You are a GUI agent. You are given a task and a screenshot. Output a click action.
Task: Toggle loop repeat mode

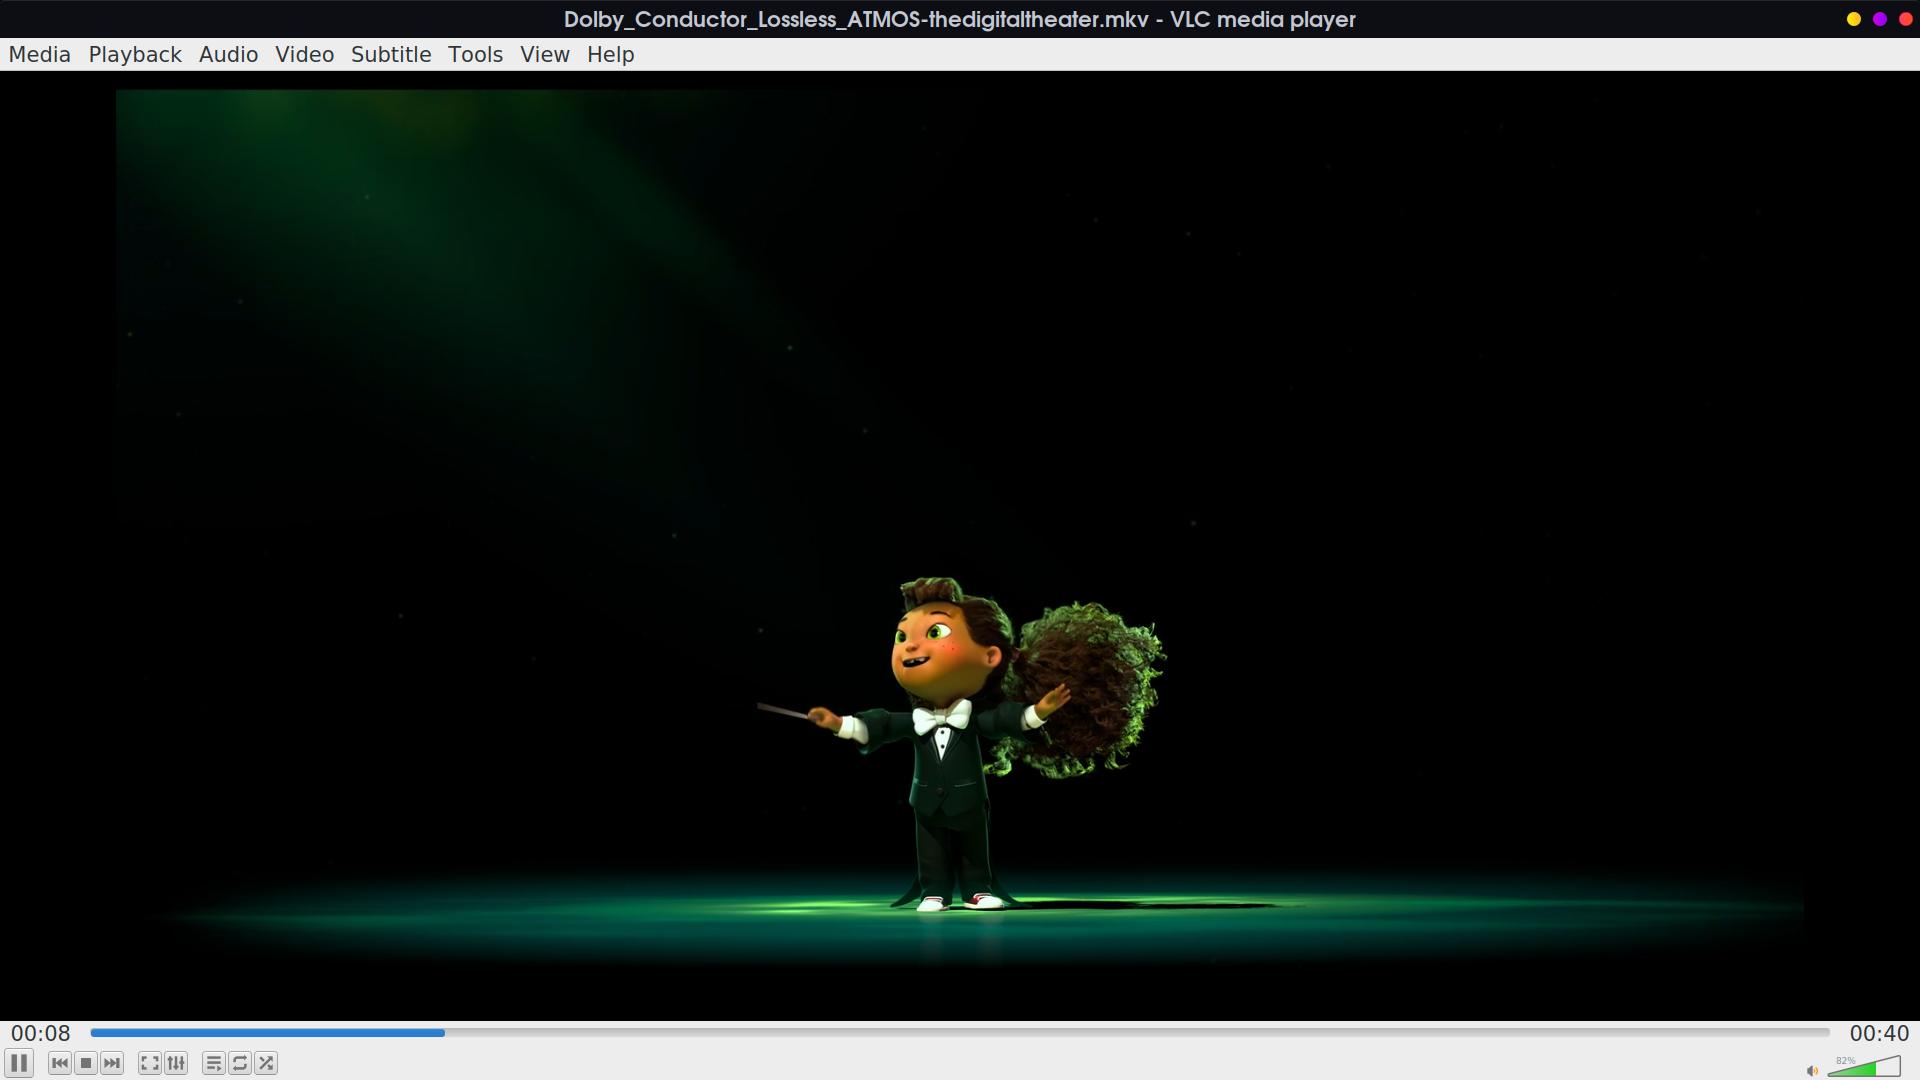point(240,1063)
